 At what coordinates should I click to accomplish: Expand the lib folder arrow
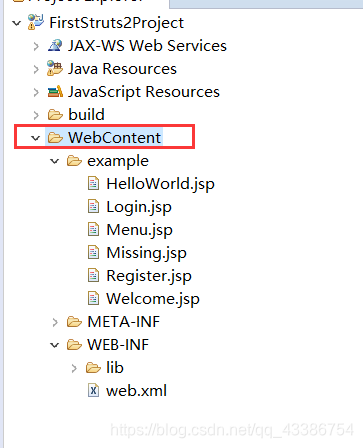click(74, 368)
